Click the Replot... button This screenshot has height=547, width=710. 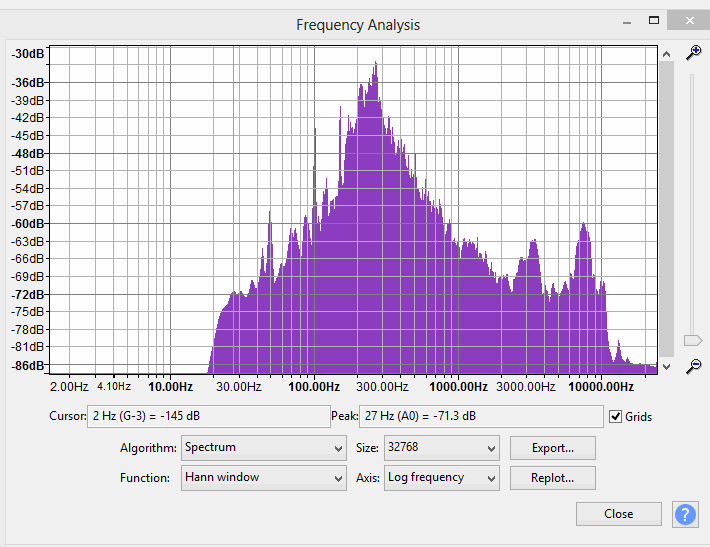pyautogui.click(x=552, y=478)
